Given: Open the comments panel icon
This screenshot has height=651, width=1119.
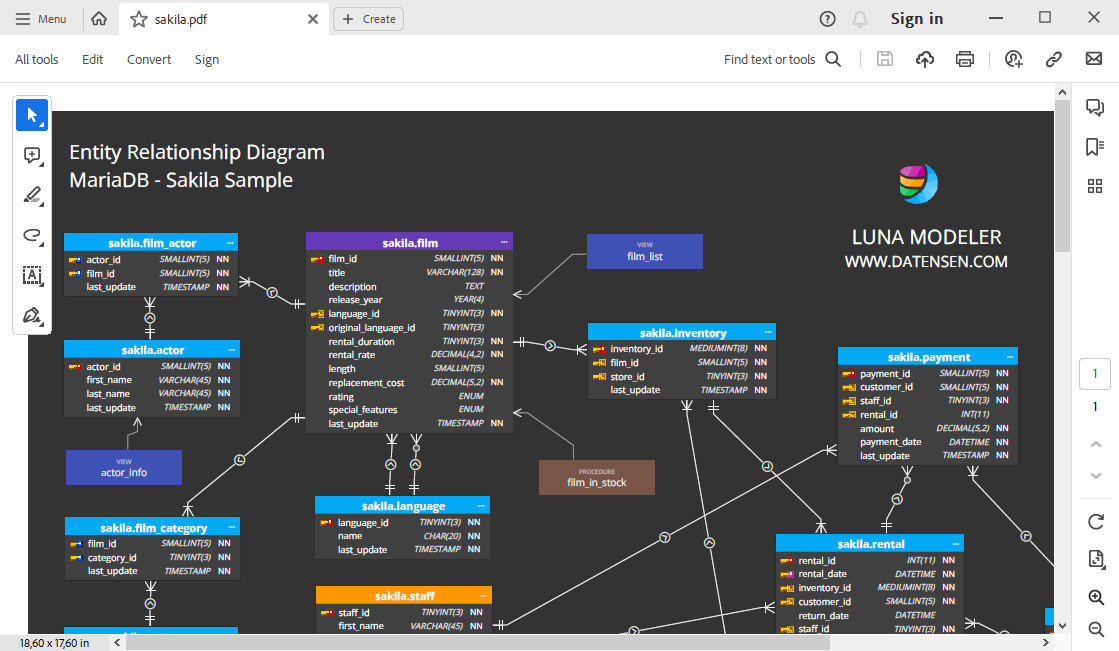Looking at the screenshot, I should click(1095, 107).
